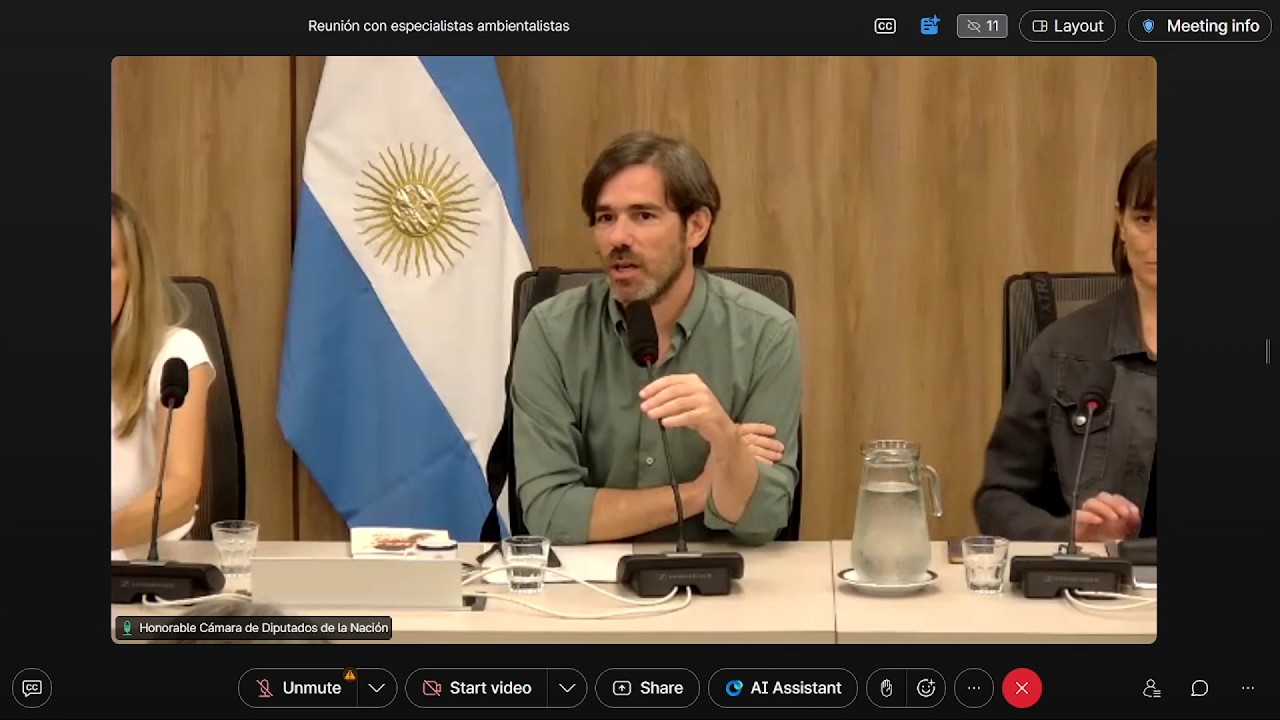Open the meeting notes icon in top bar
This screenshot has height=720, width=1280.
[x=930, y=26]
